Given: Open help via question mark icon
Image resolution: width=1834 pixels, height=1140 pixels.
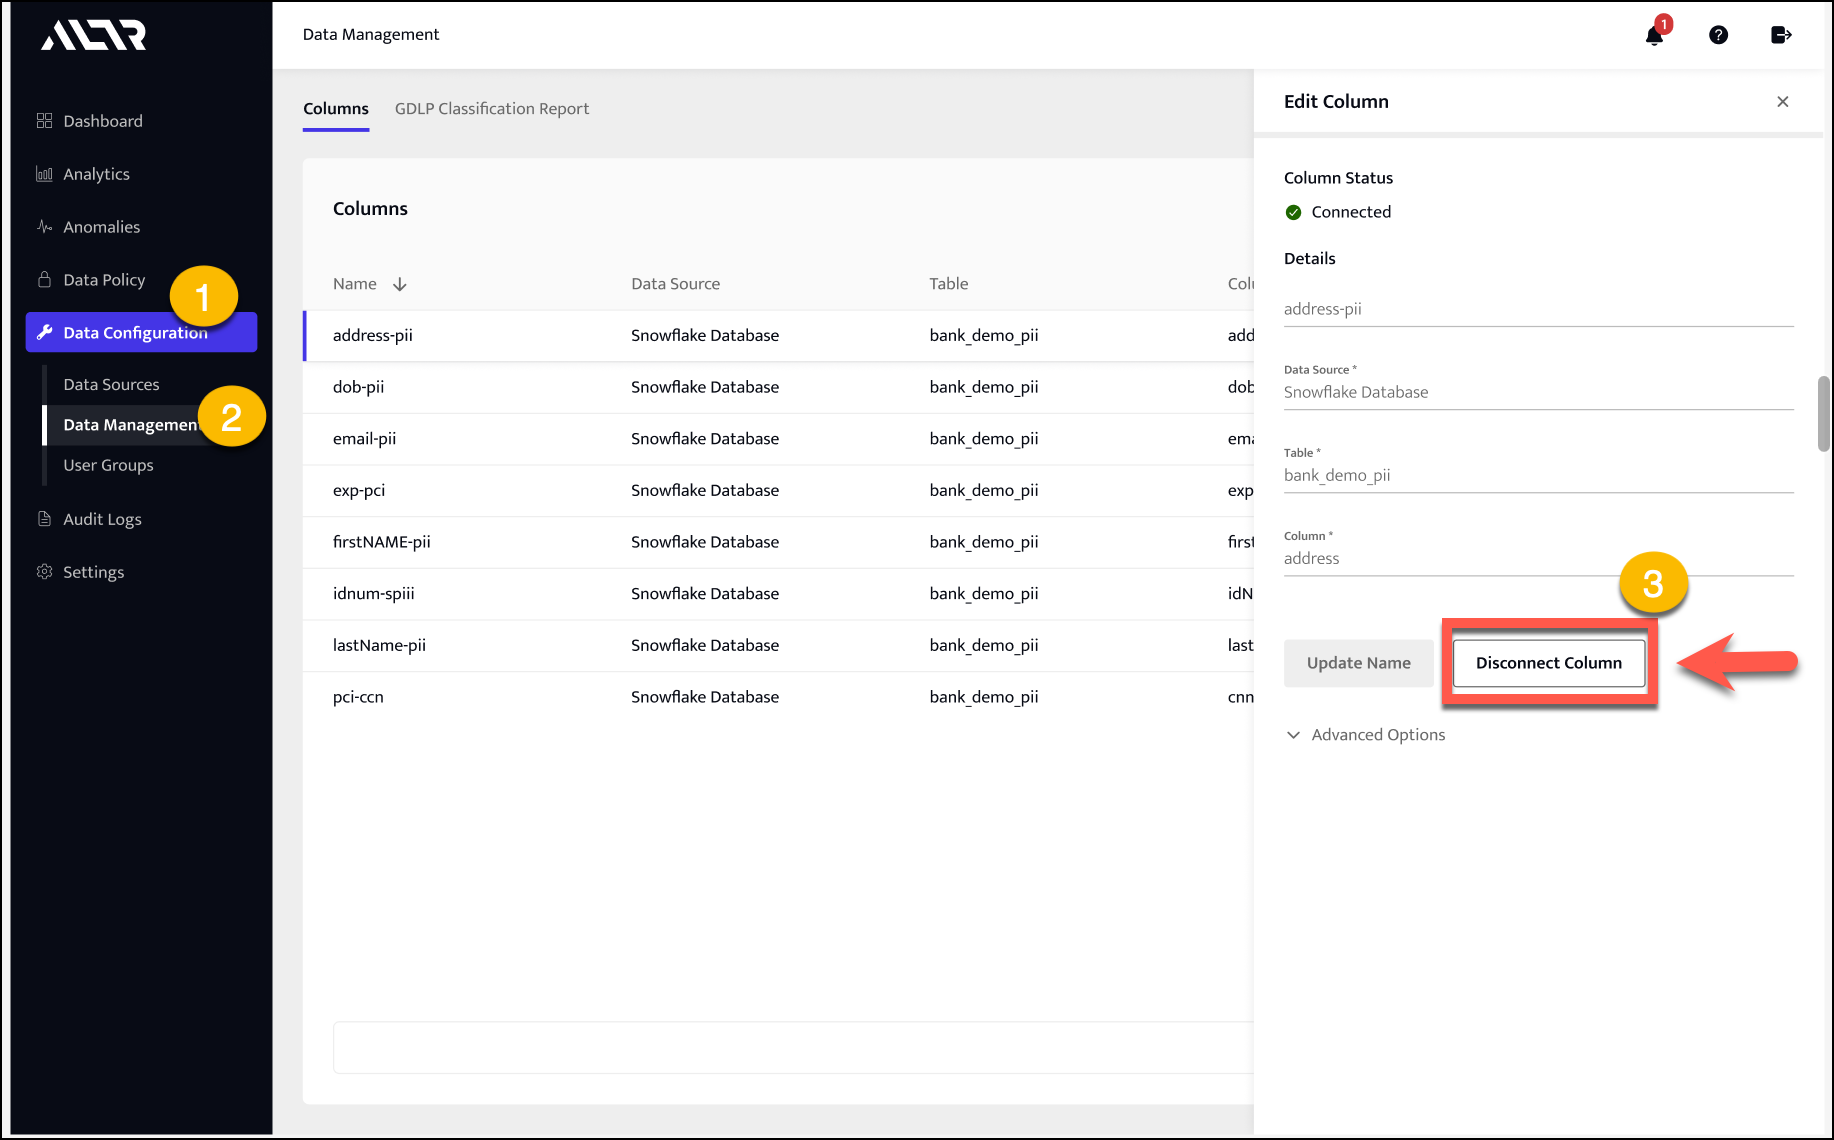Looking at the screenshot, I should (x=1718, y=35).
